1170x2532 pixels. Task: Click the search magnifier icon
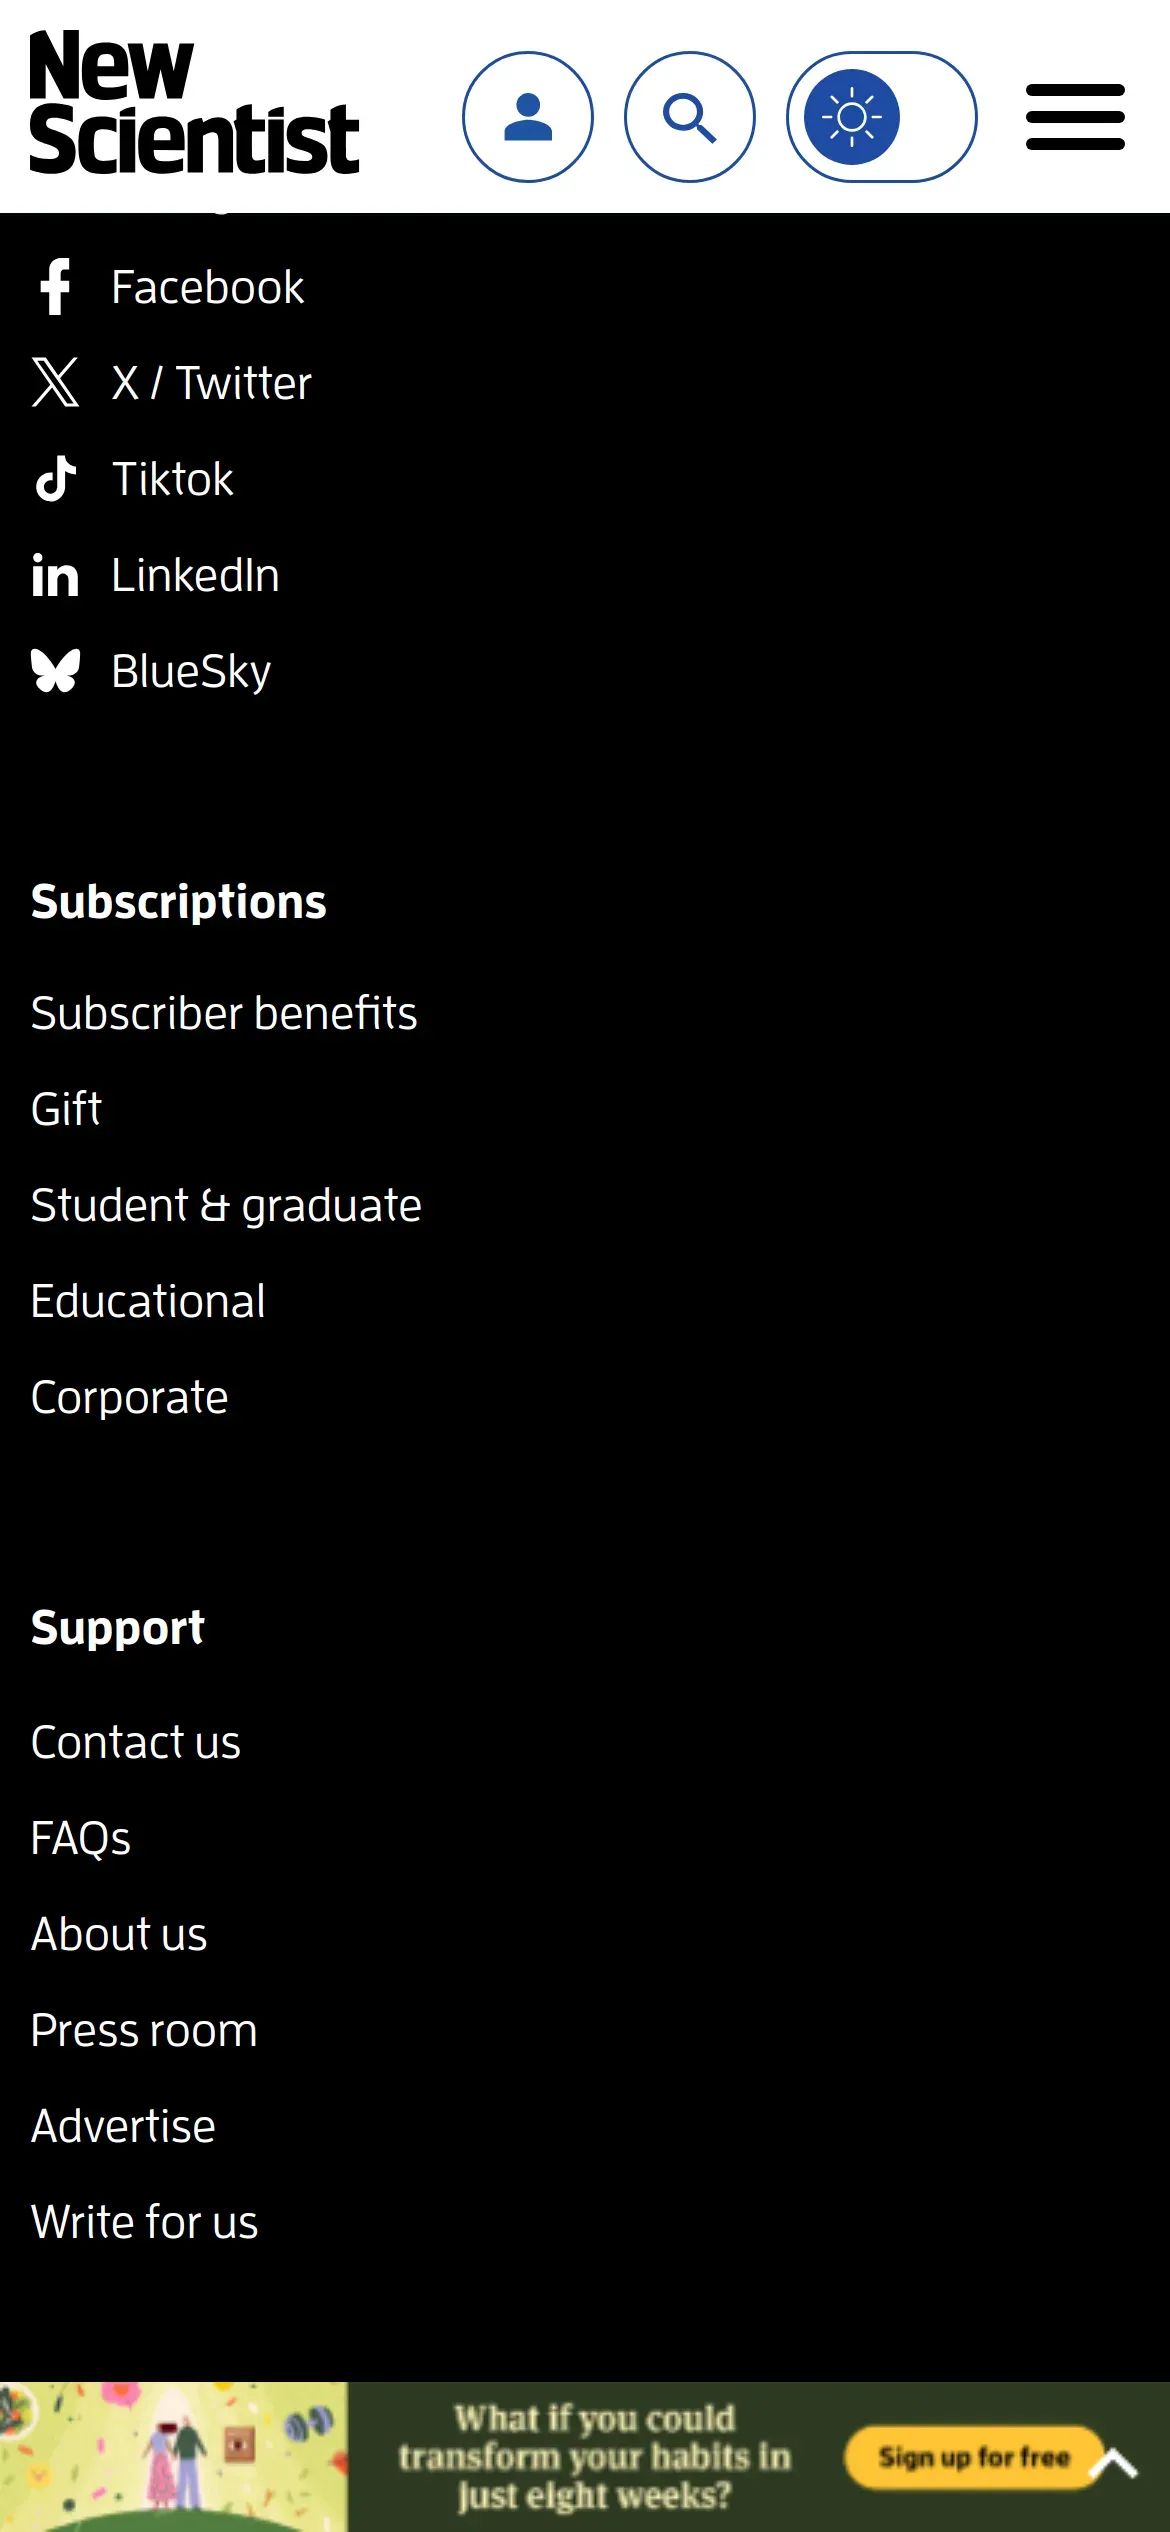[x=690, y=117]
